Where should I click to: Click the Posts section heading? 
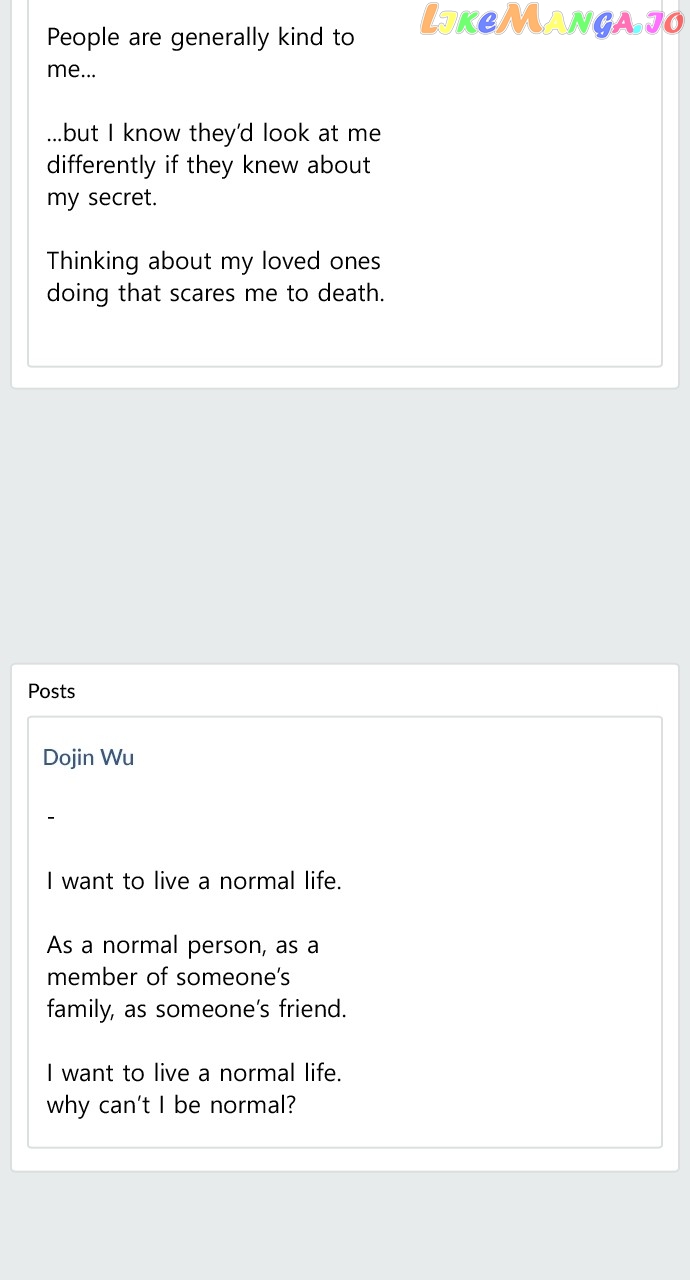(52, 691)
